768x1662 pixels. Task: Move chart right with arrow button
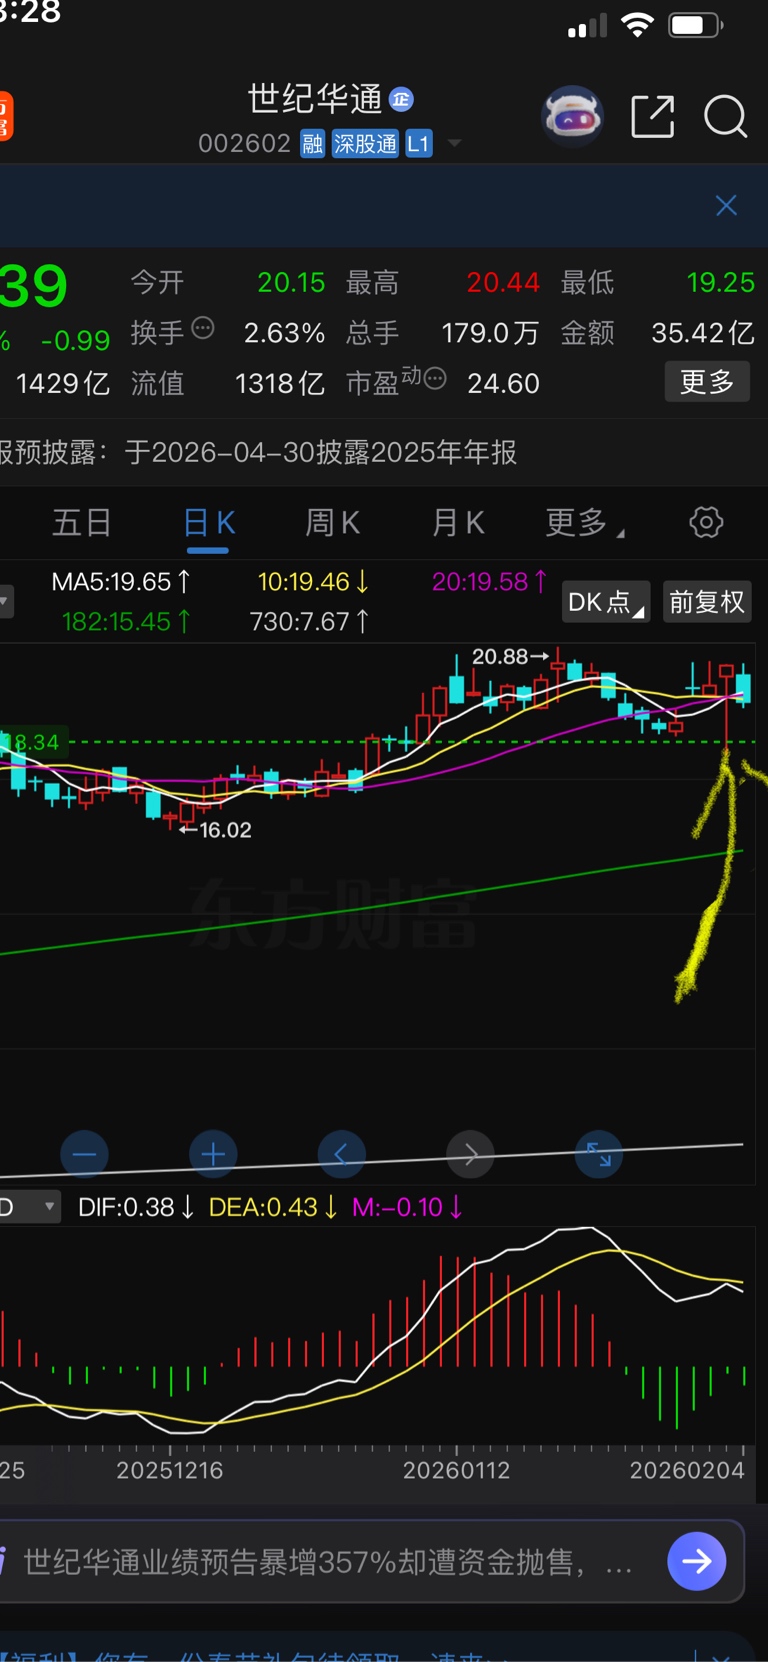point(470,1155)
